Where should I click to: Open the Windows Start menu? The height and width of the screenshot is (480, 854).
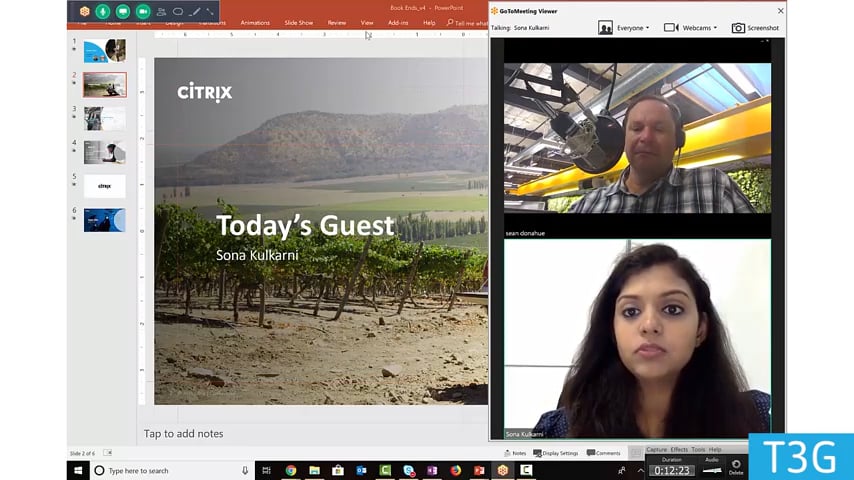(x=78, y=470)
